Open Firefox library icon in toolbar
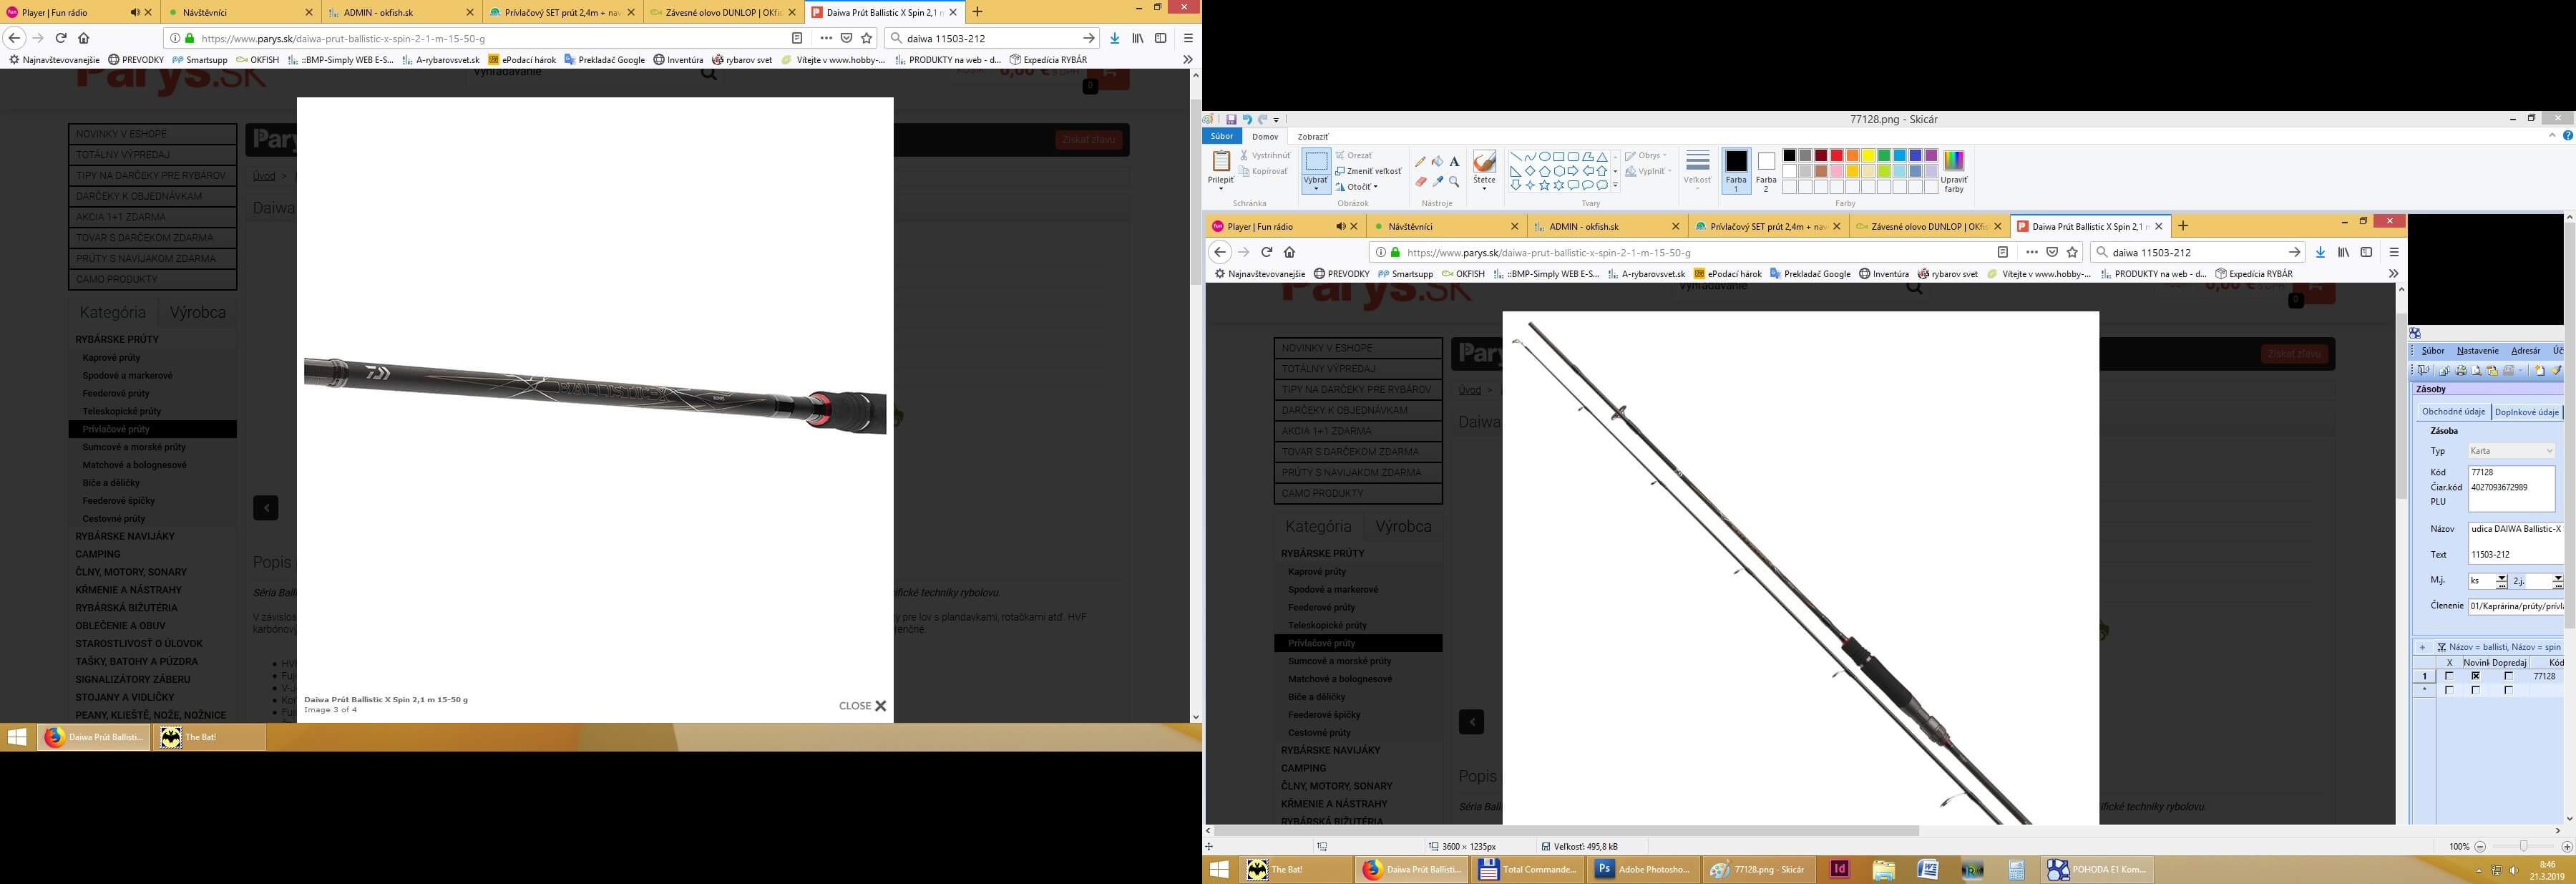 pyautogui.click(x=1138, y=38)
